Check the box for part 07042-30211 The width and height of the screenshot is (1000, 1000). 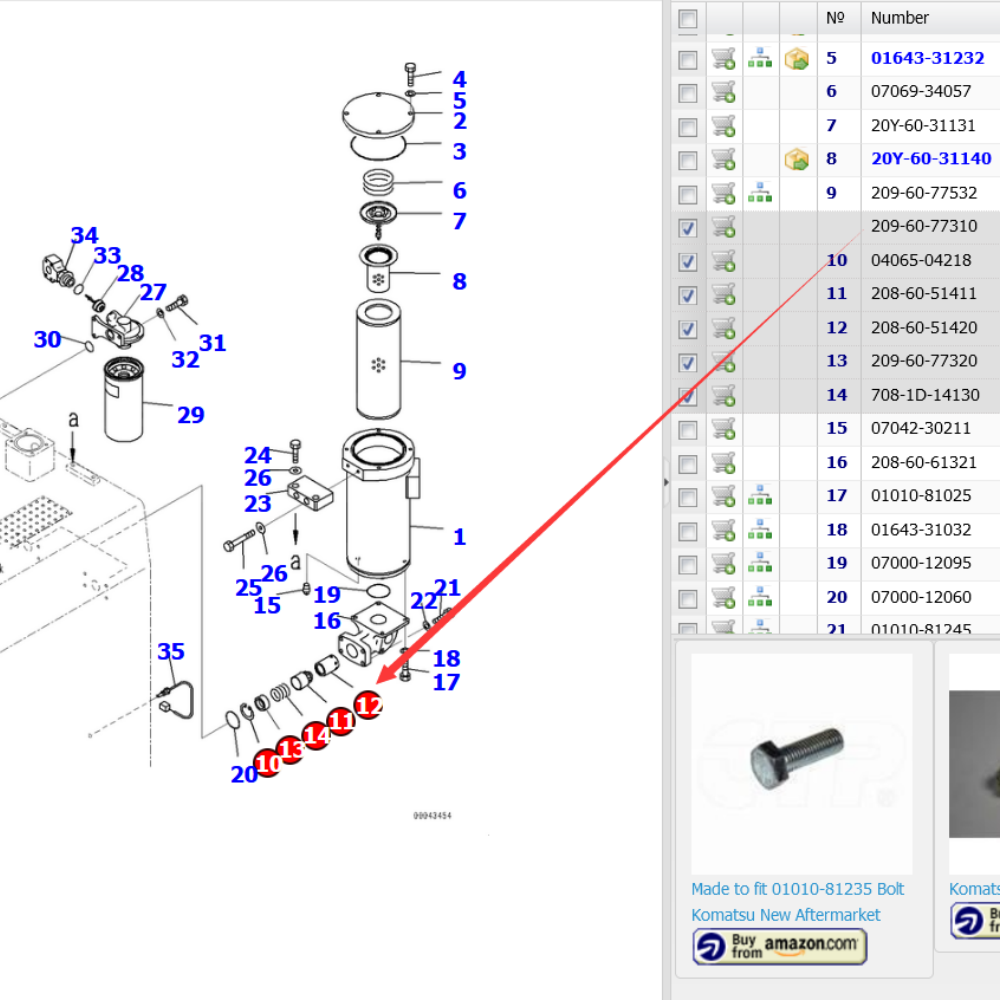(x=688, y=430)
